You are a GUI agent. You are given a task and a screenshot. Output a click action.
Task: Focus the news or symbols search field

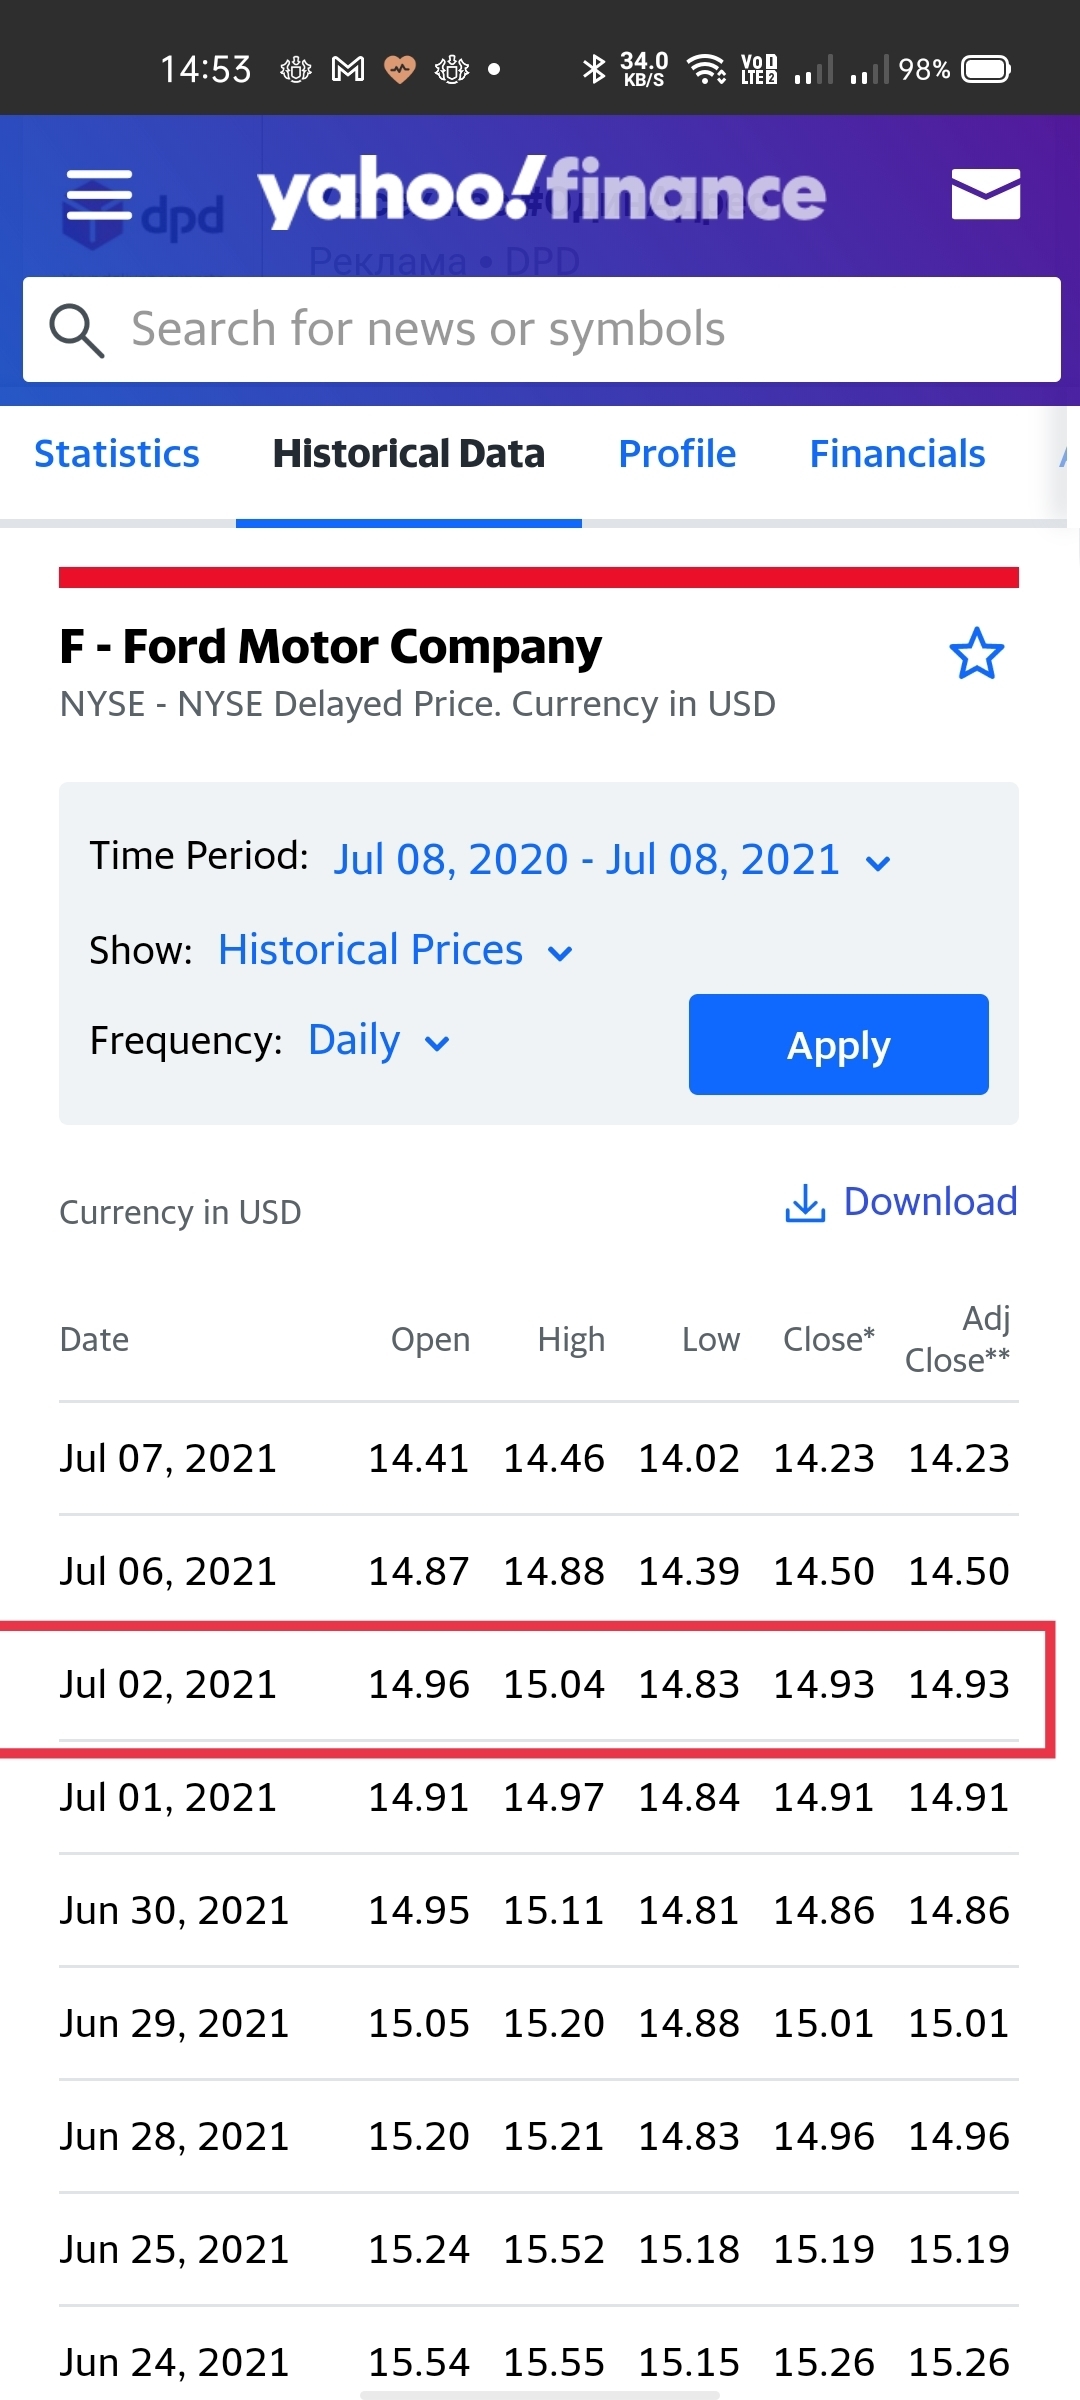coord(580,330)
